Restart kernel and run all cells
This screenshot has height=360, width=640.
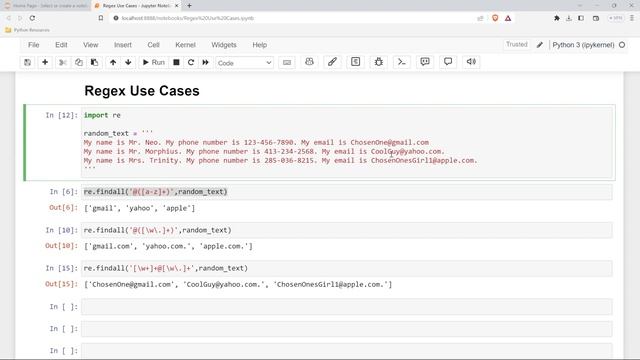[x=205, y=62]
